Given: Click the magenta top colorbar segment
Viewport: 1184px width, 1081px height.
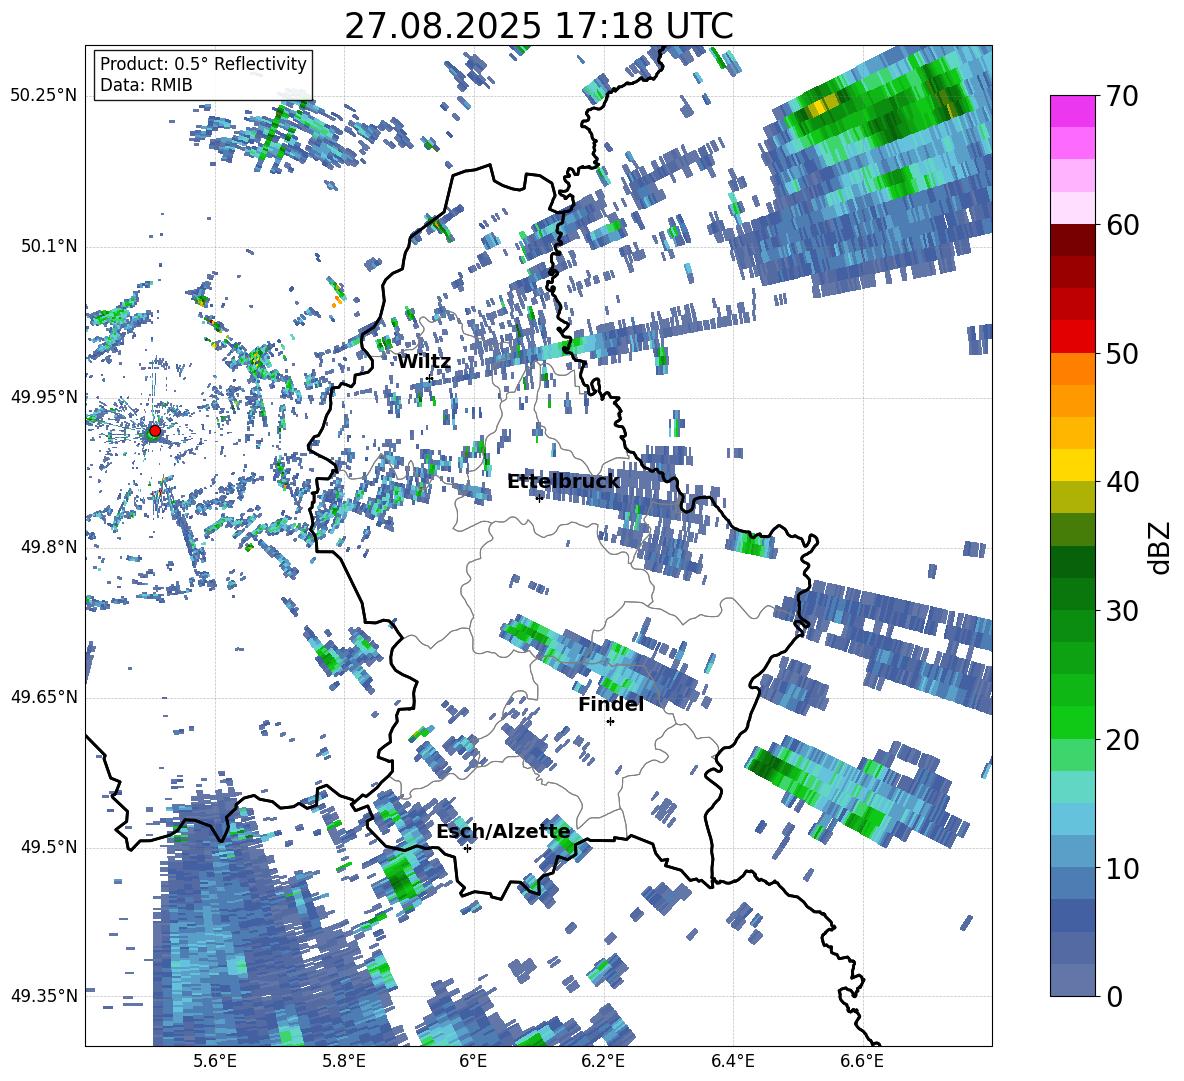Looking at the screenshot, I should click(x=1072, y=111).
